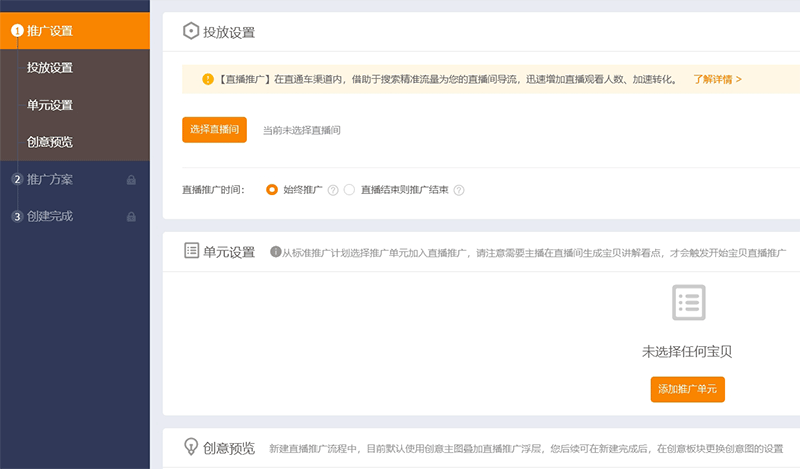
Task: Select the 直播结束则推广结束 radio option
Action: (x=349, y=190)
